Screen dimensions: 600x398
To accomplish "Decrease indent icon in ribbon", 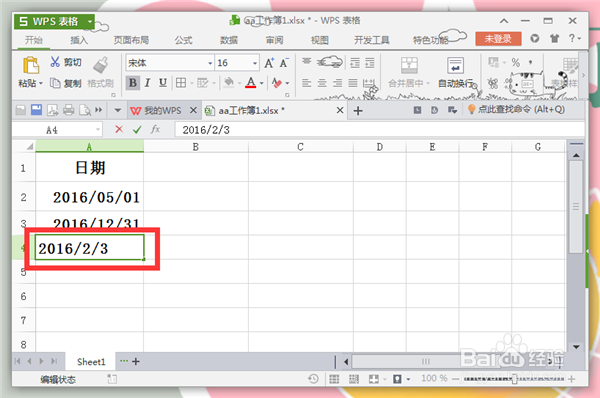I will 355,62.
